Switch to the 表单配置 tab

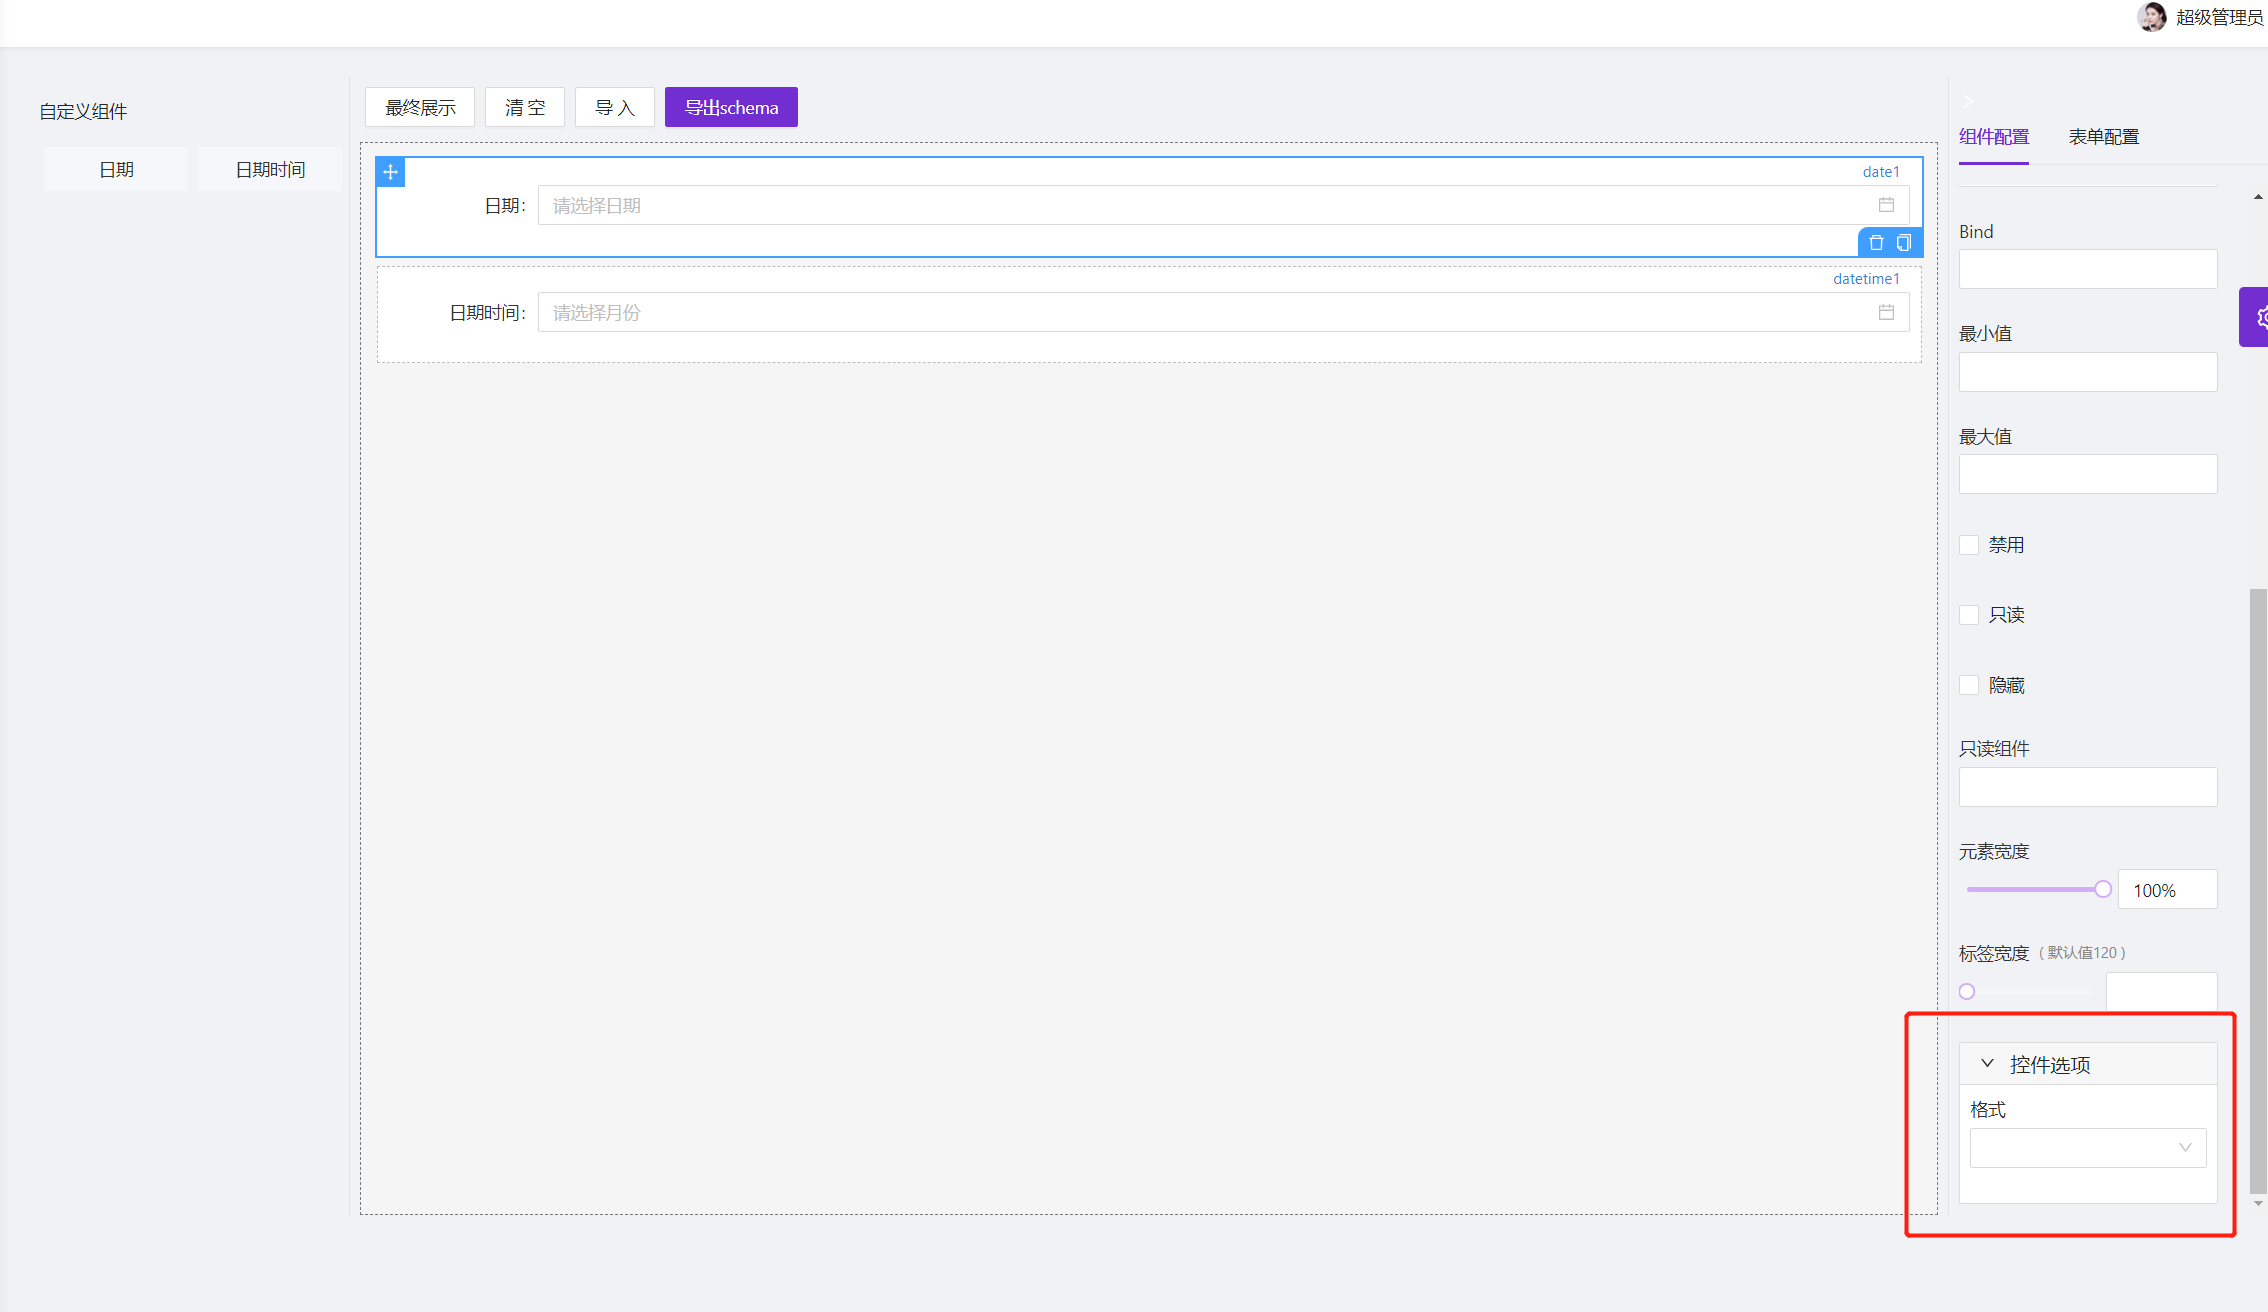2103,136
